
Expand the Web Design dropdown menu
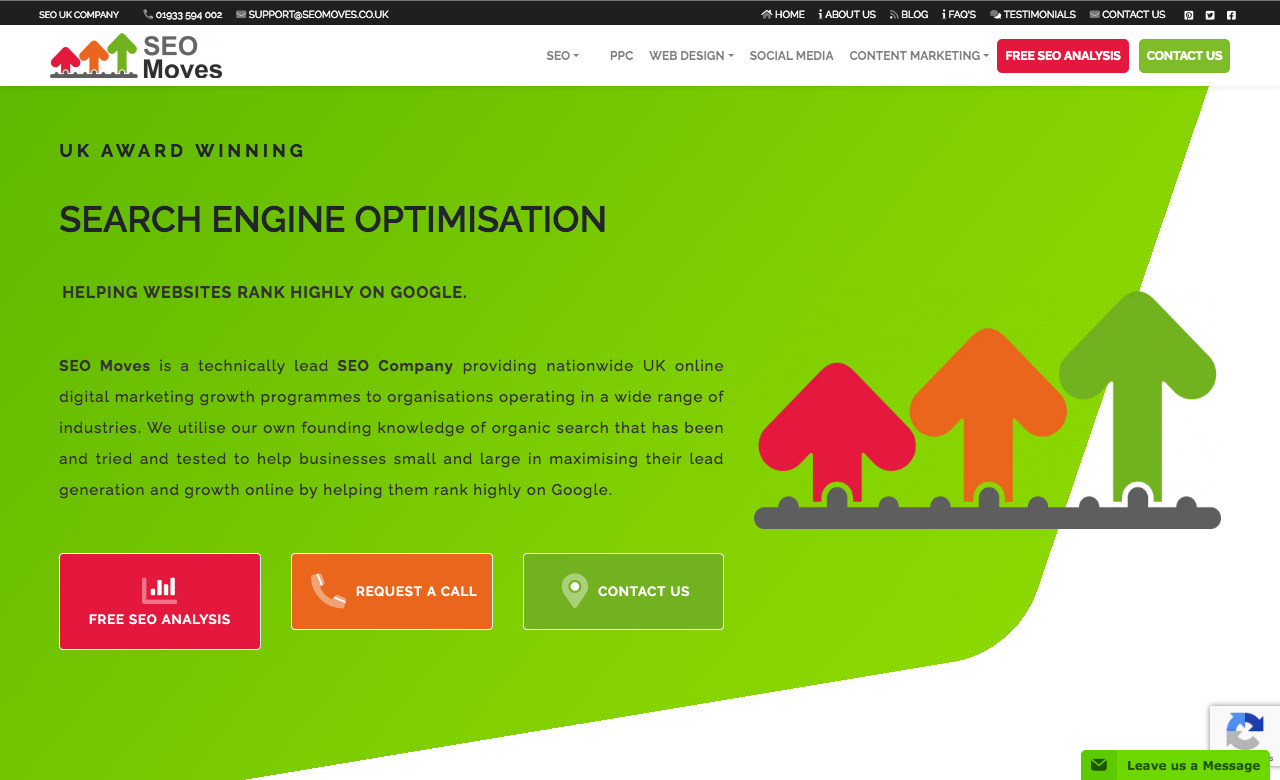point(691,56)
